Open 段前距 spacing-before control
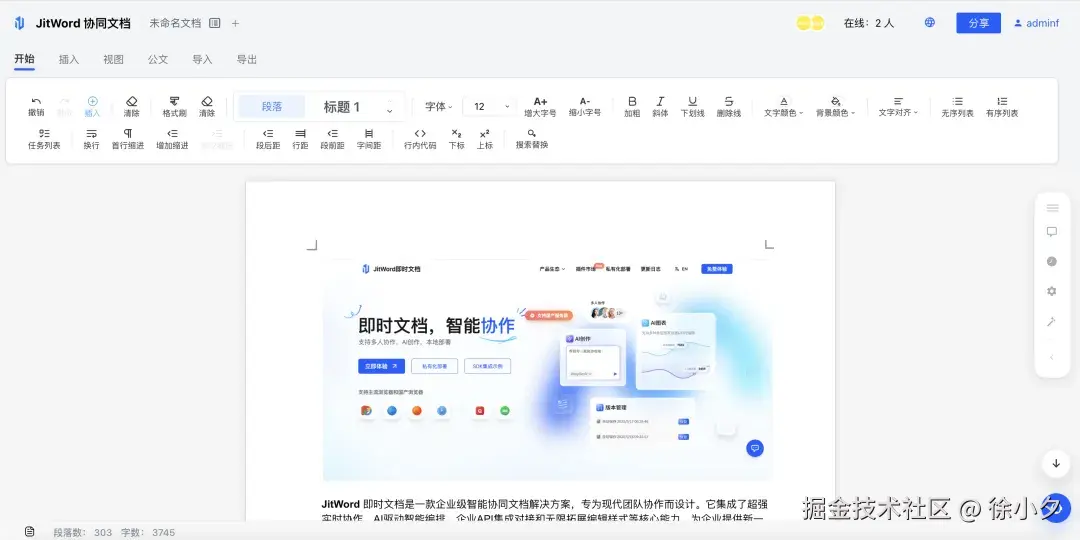The image size is (1080, 540). click(332, 138)
